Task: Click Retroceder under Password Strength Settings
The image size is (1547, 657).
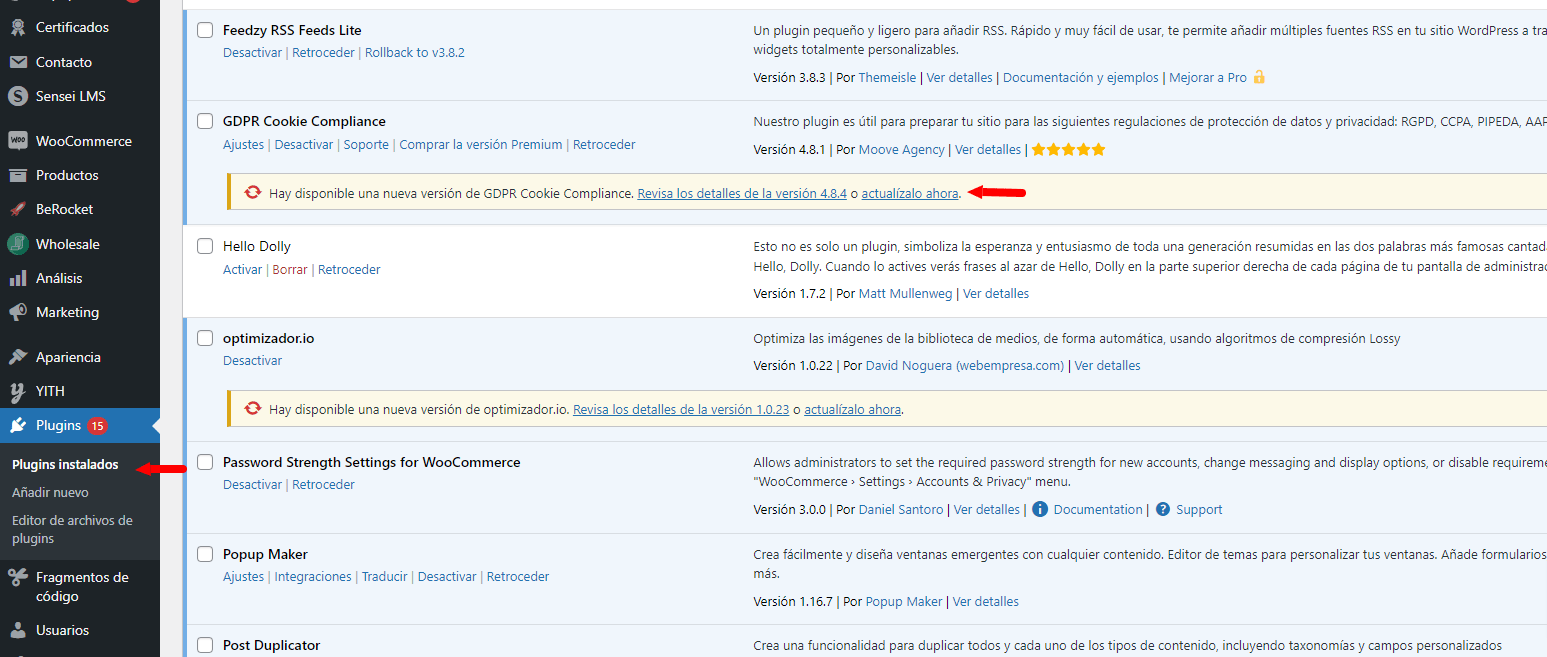Action: click(323, 484)
